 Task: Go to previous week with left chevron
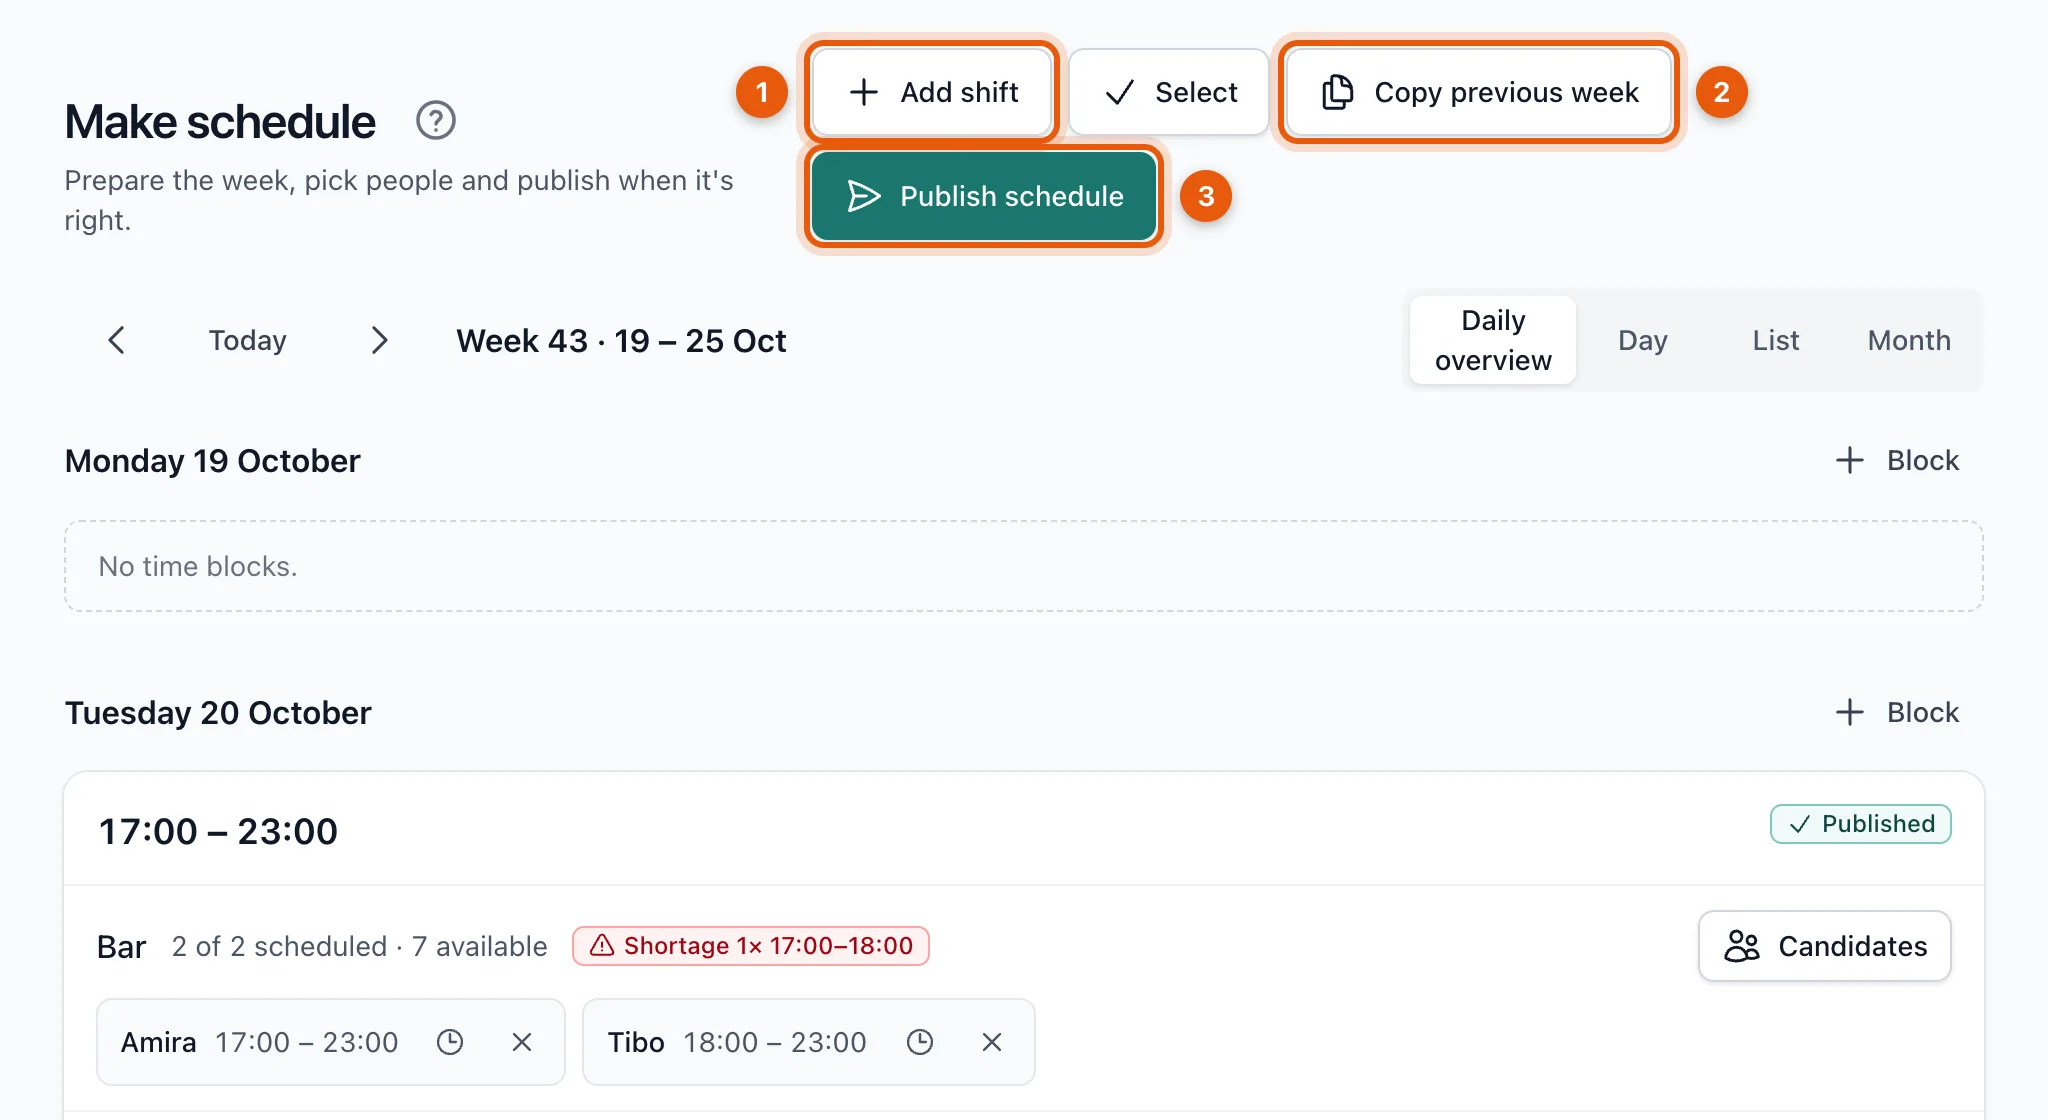[117, 340]
